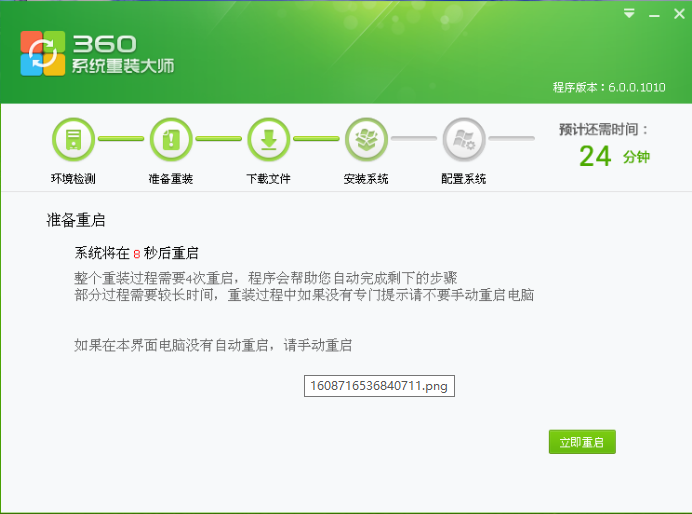
Task: Click the 准备重装 step icon
Action: click(x=170, y=139)
